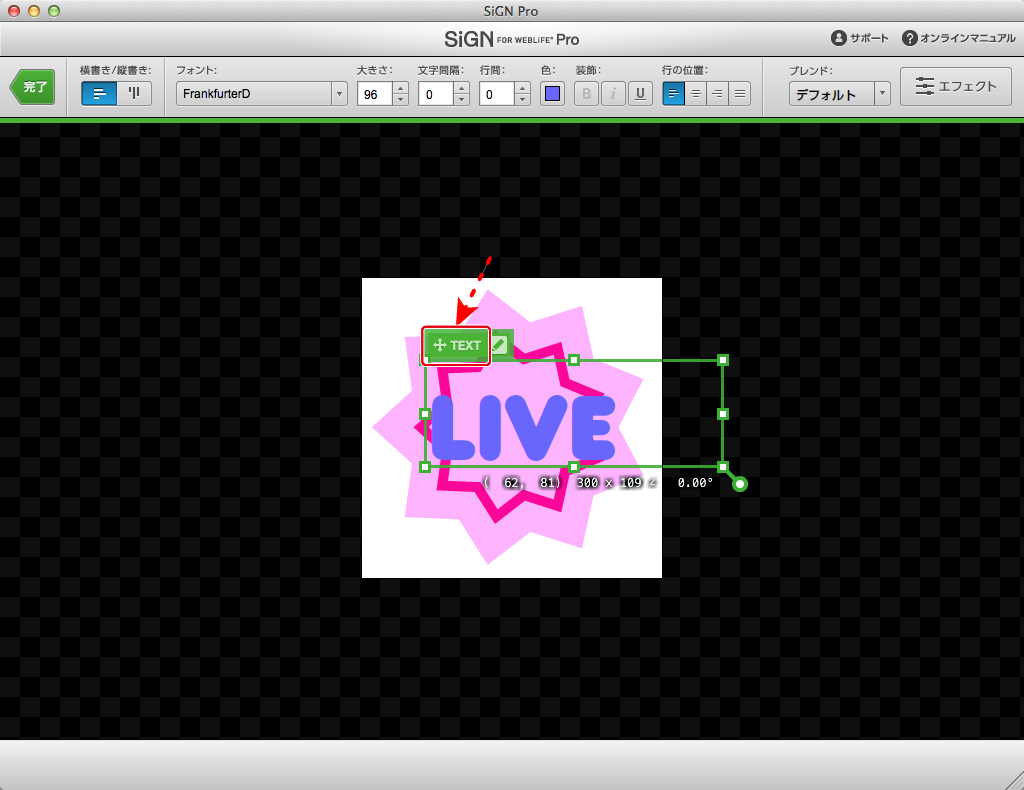Image resolution: width=1024 pixels, height=790 pixels.
Task: Toggle italic decoration
Action: tap(613, 94)
